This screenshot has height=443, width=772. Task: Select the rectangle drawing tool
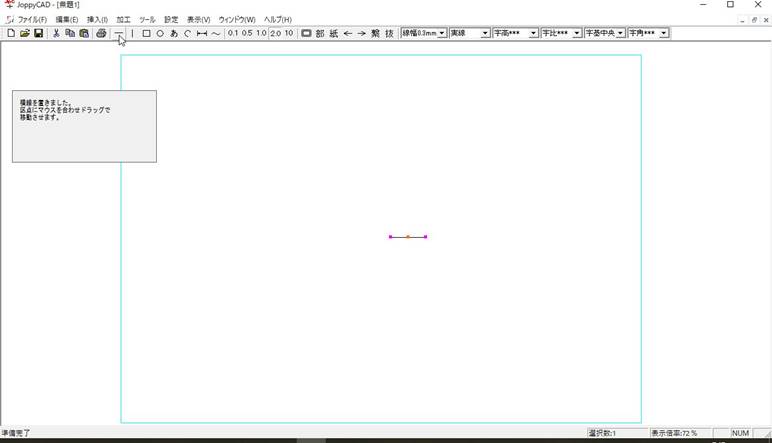click(146, 33)
